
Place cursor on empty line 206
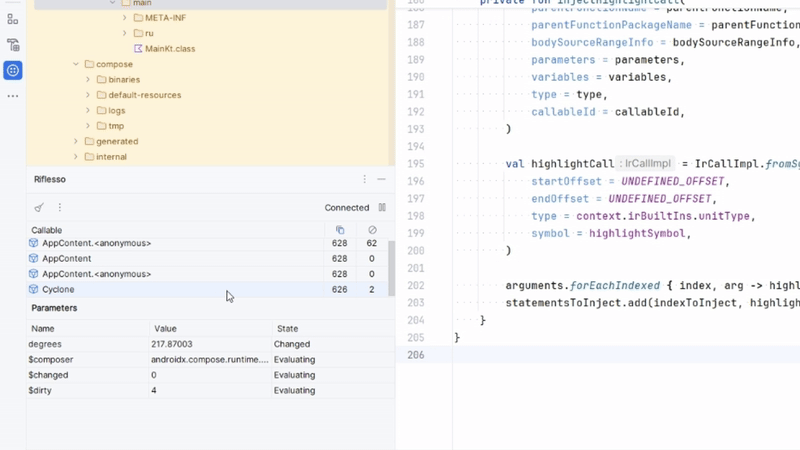point(626,355)
